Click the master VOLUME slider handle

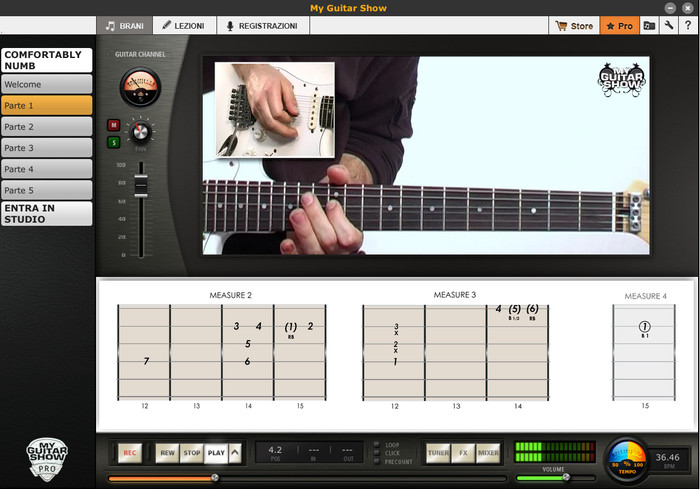[566, 477]
